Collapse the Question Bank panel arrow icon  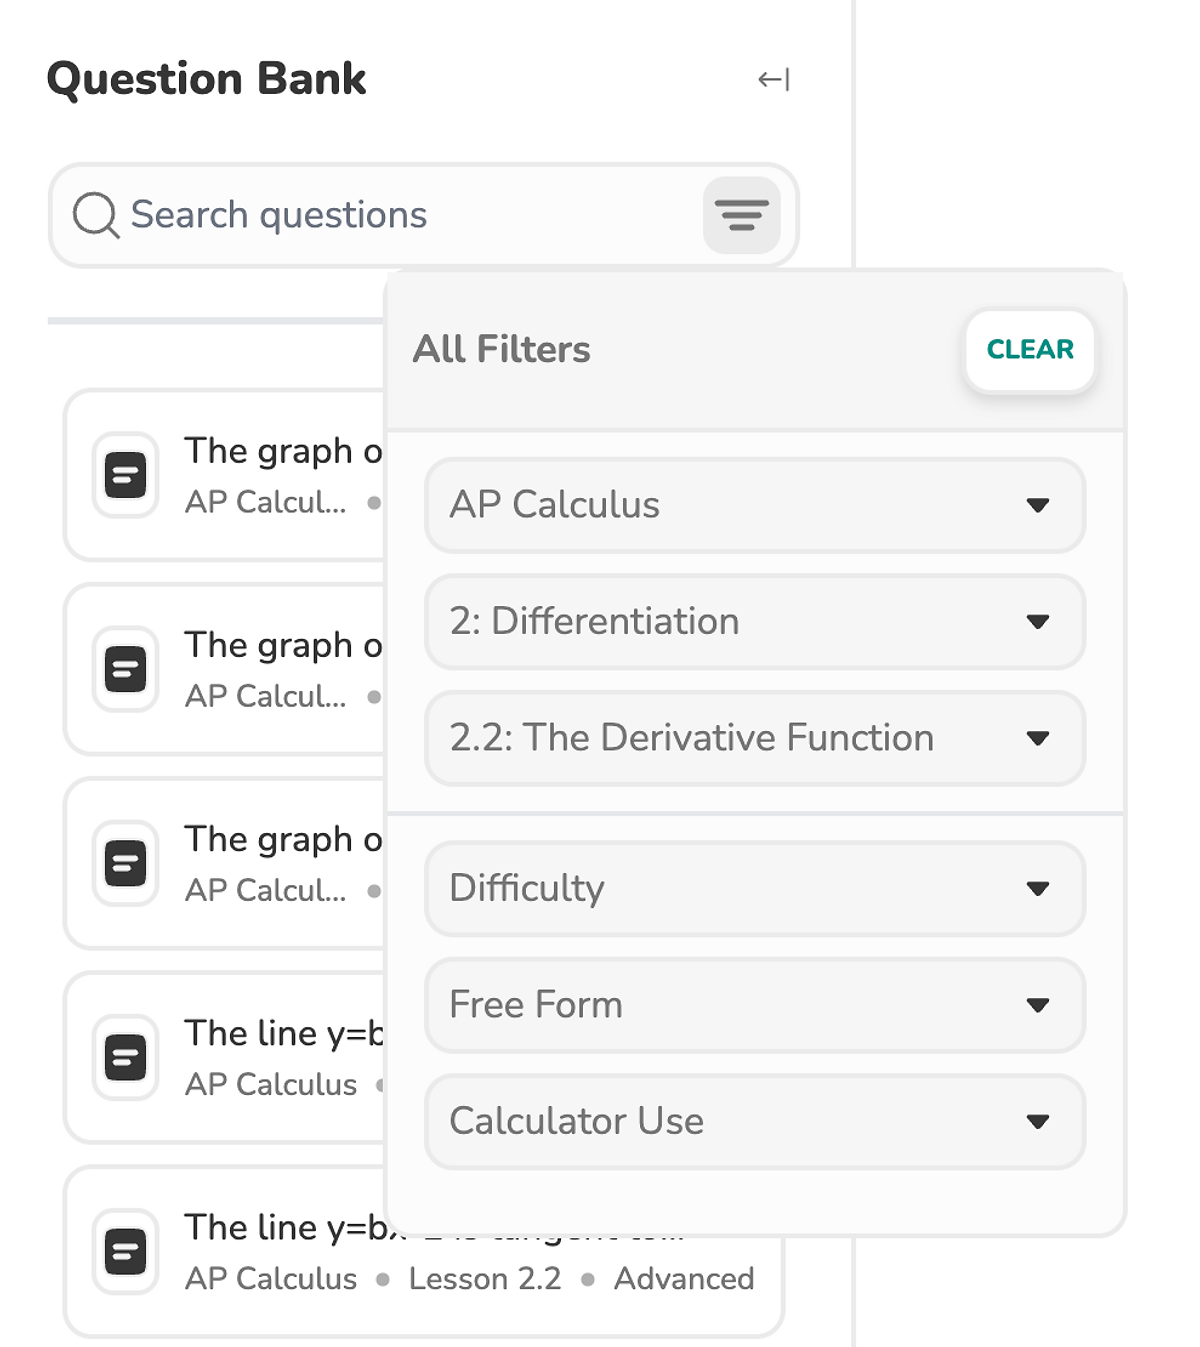pyautogui.click(x=773, y=80)
